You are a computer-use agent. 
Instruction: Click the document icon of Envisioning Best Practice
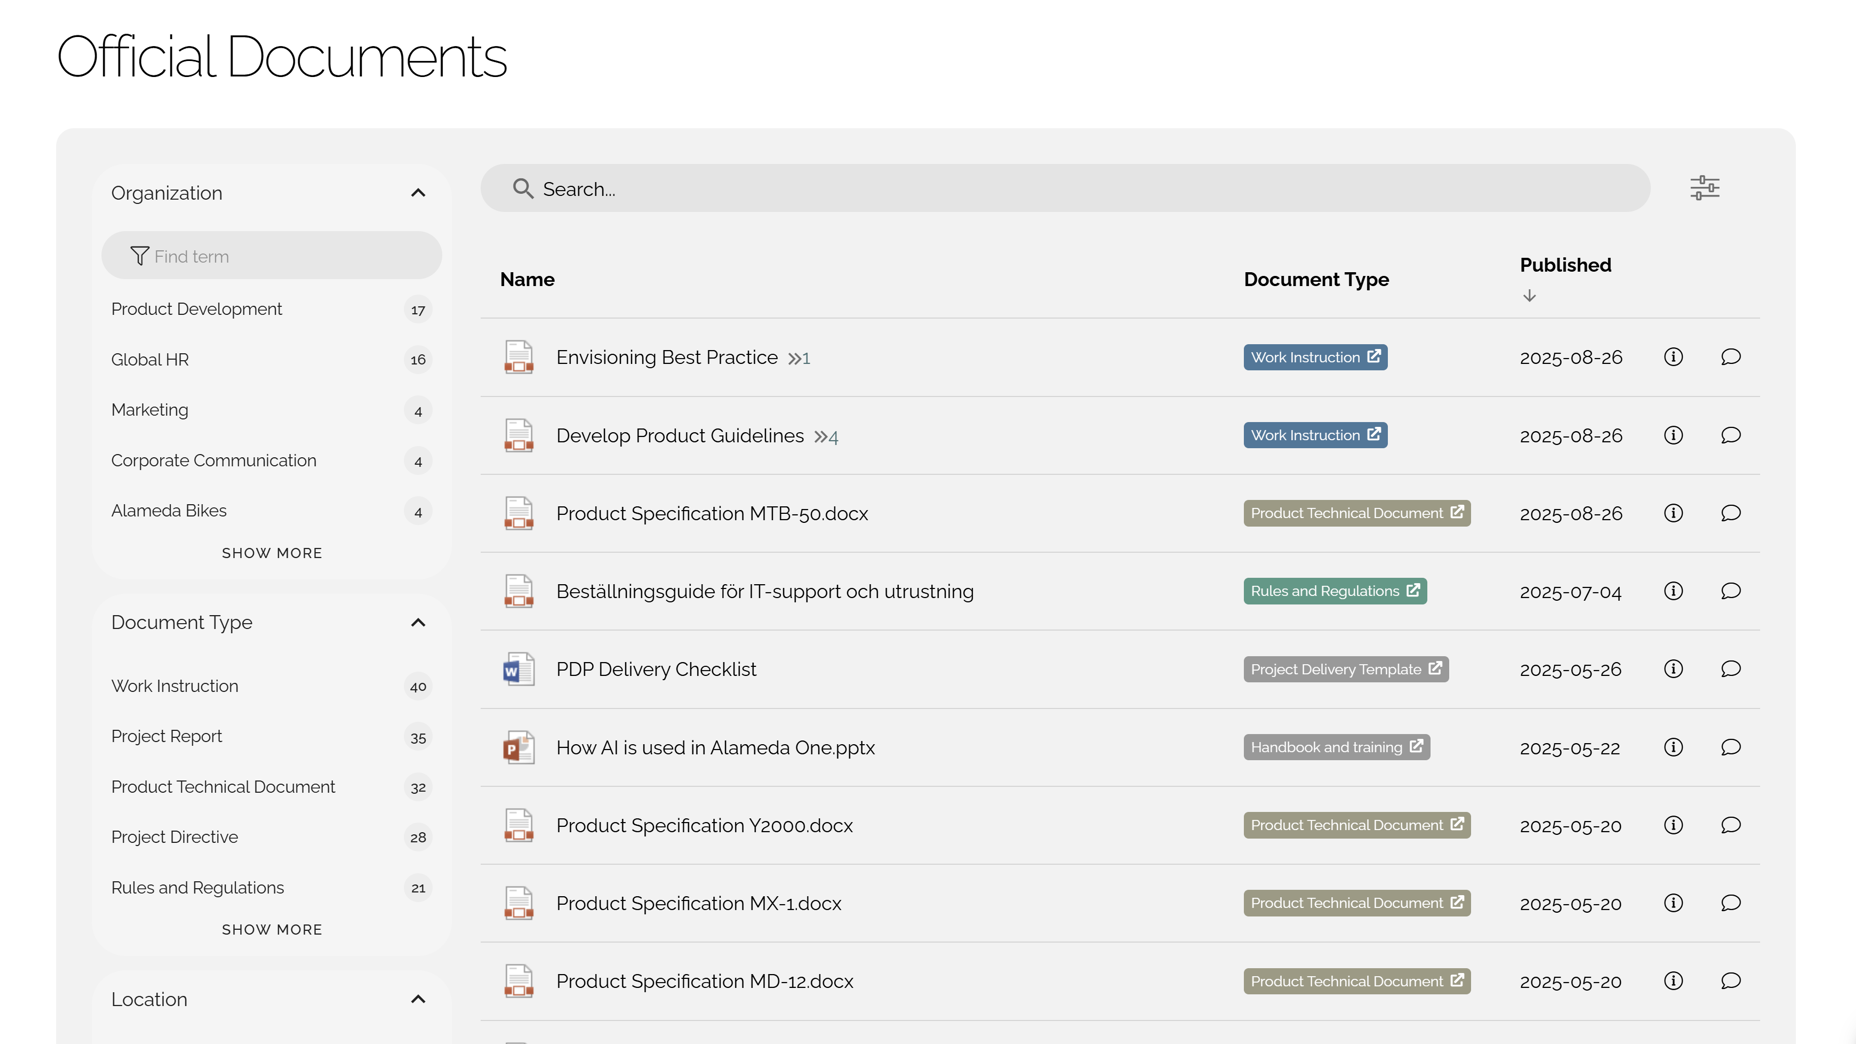click(518, 357)
